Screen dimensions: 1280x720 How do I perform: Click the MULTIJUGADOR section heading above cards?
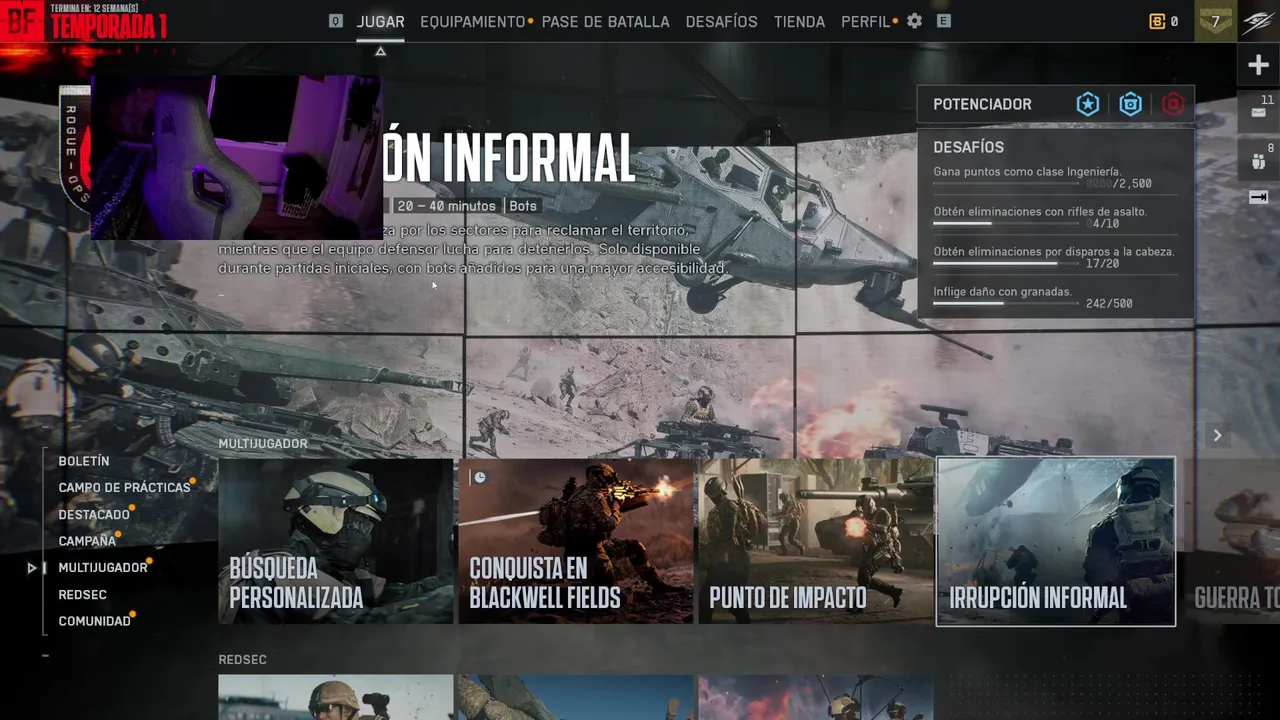coord(263,444)
